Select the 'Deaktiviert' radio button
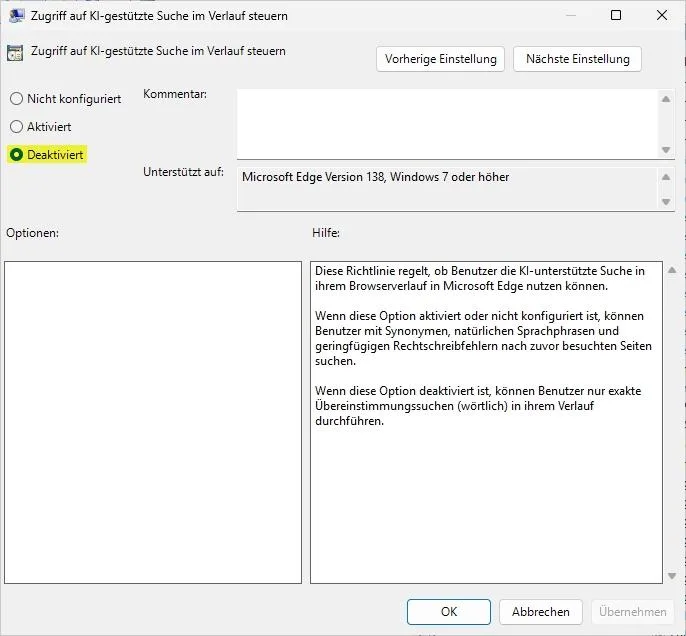The height and width of the screenshot is (636, 686). click(x=16, y=155)
